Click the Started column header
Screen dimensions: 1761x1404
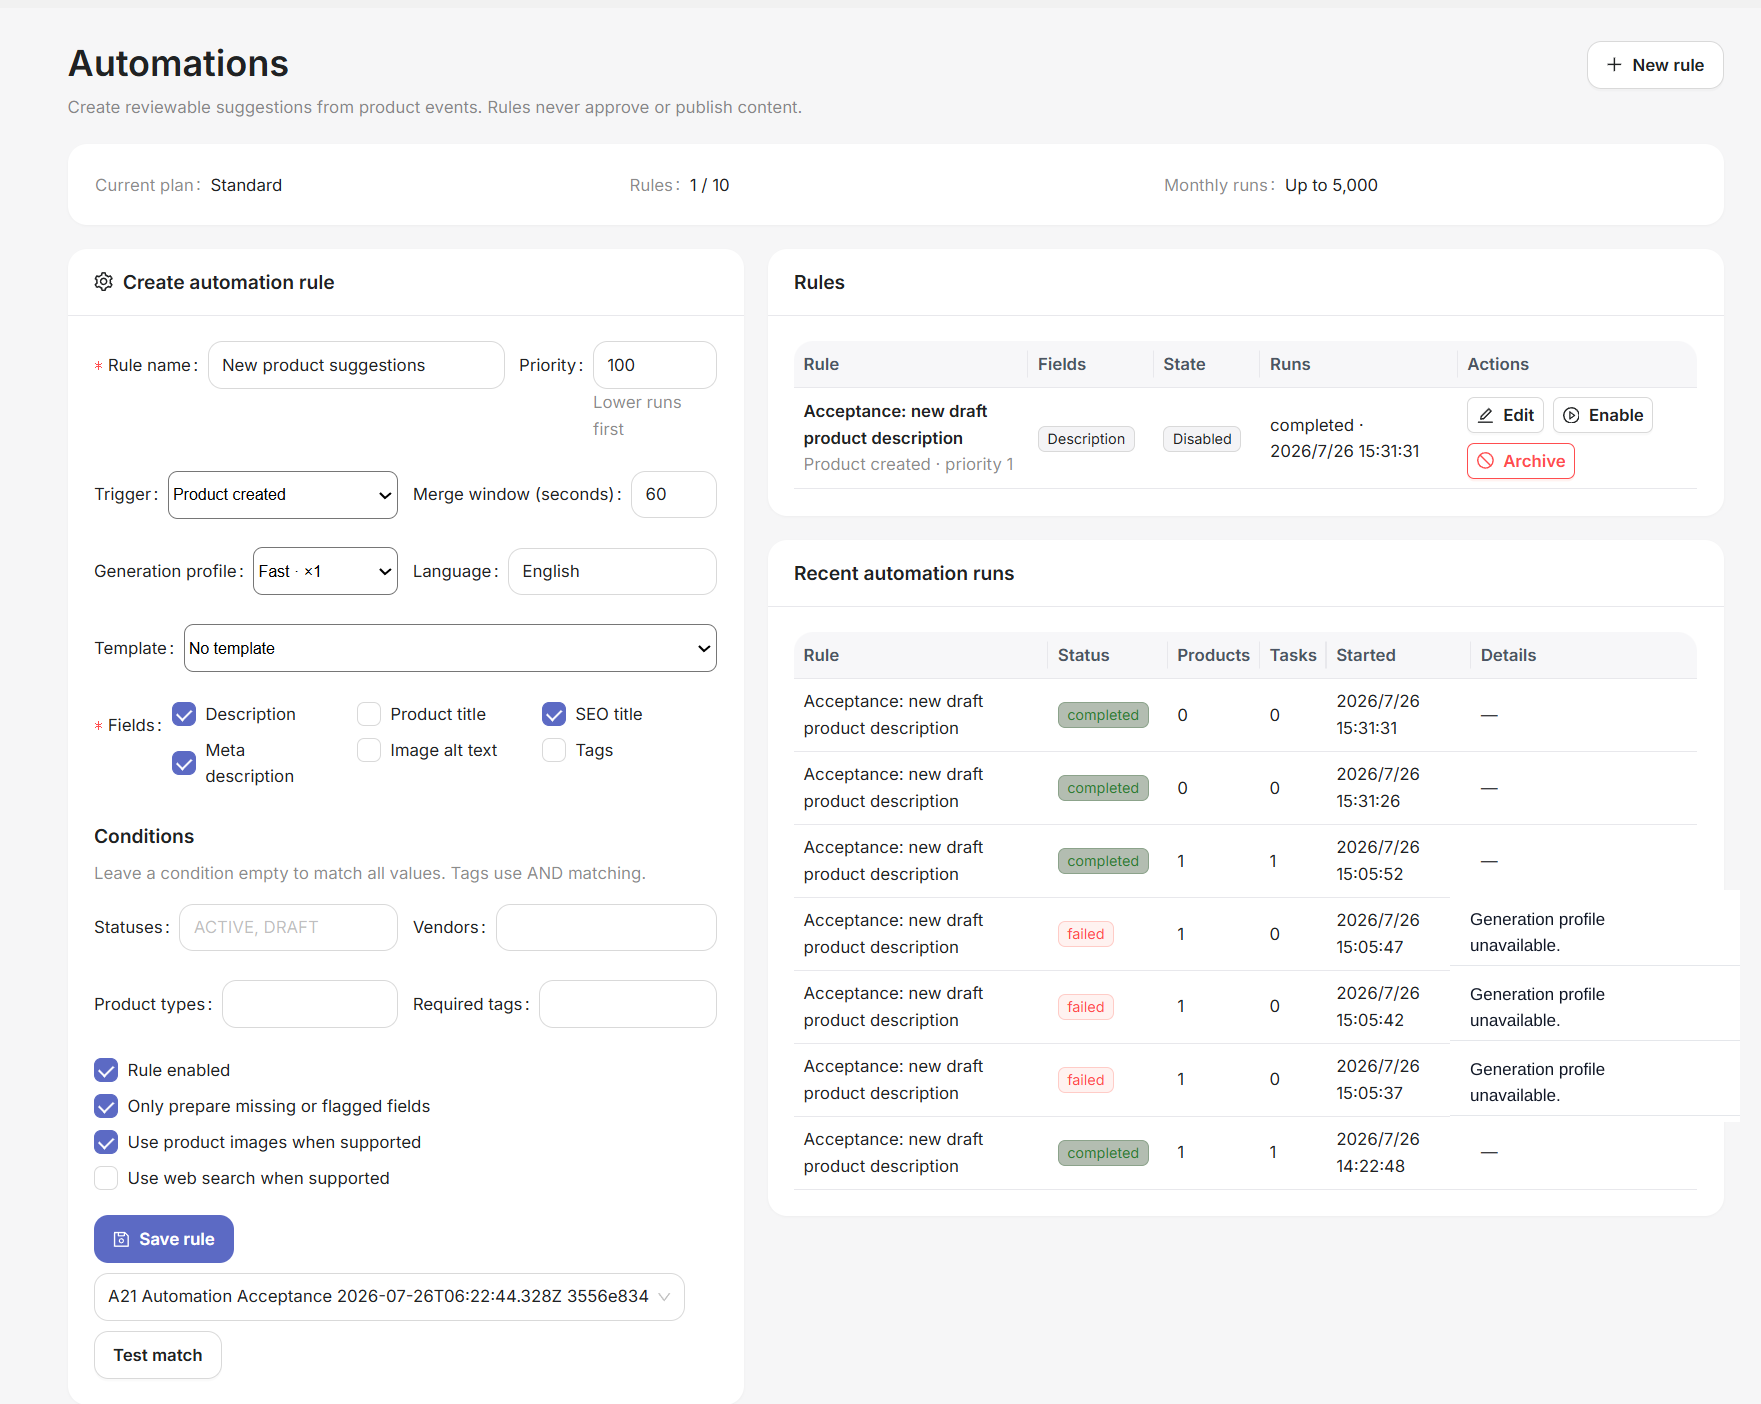(1366, 655)
